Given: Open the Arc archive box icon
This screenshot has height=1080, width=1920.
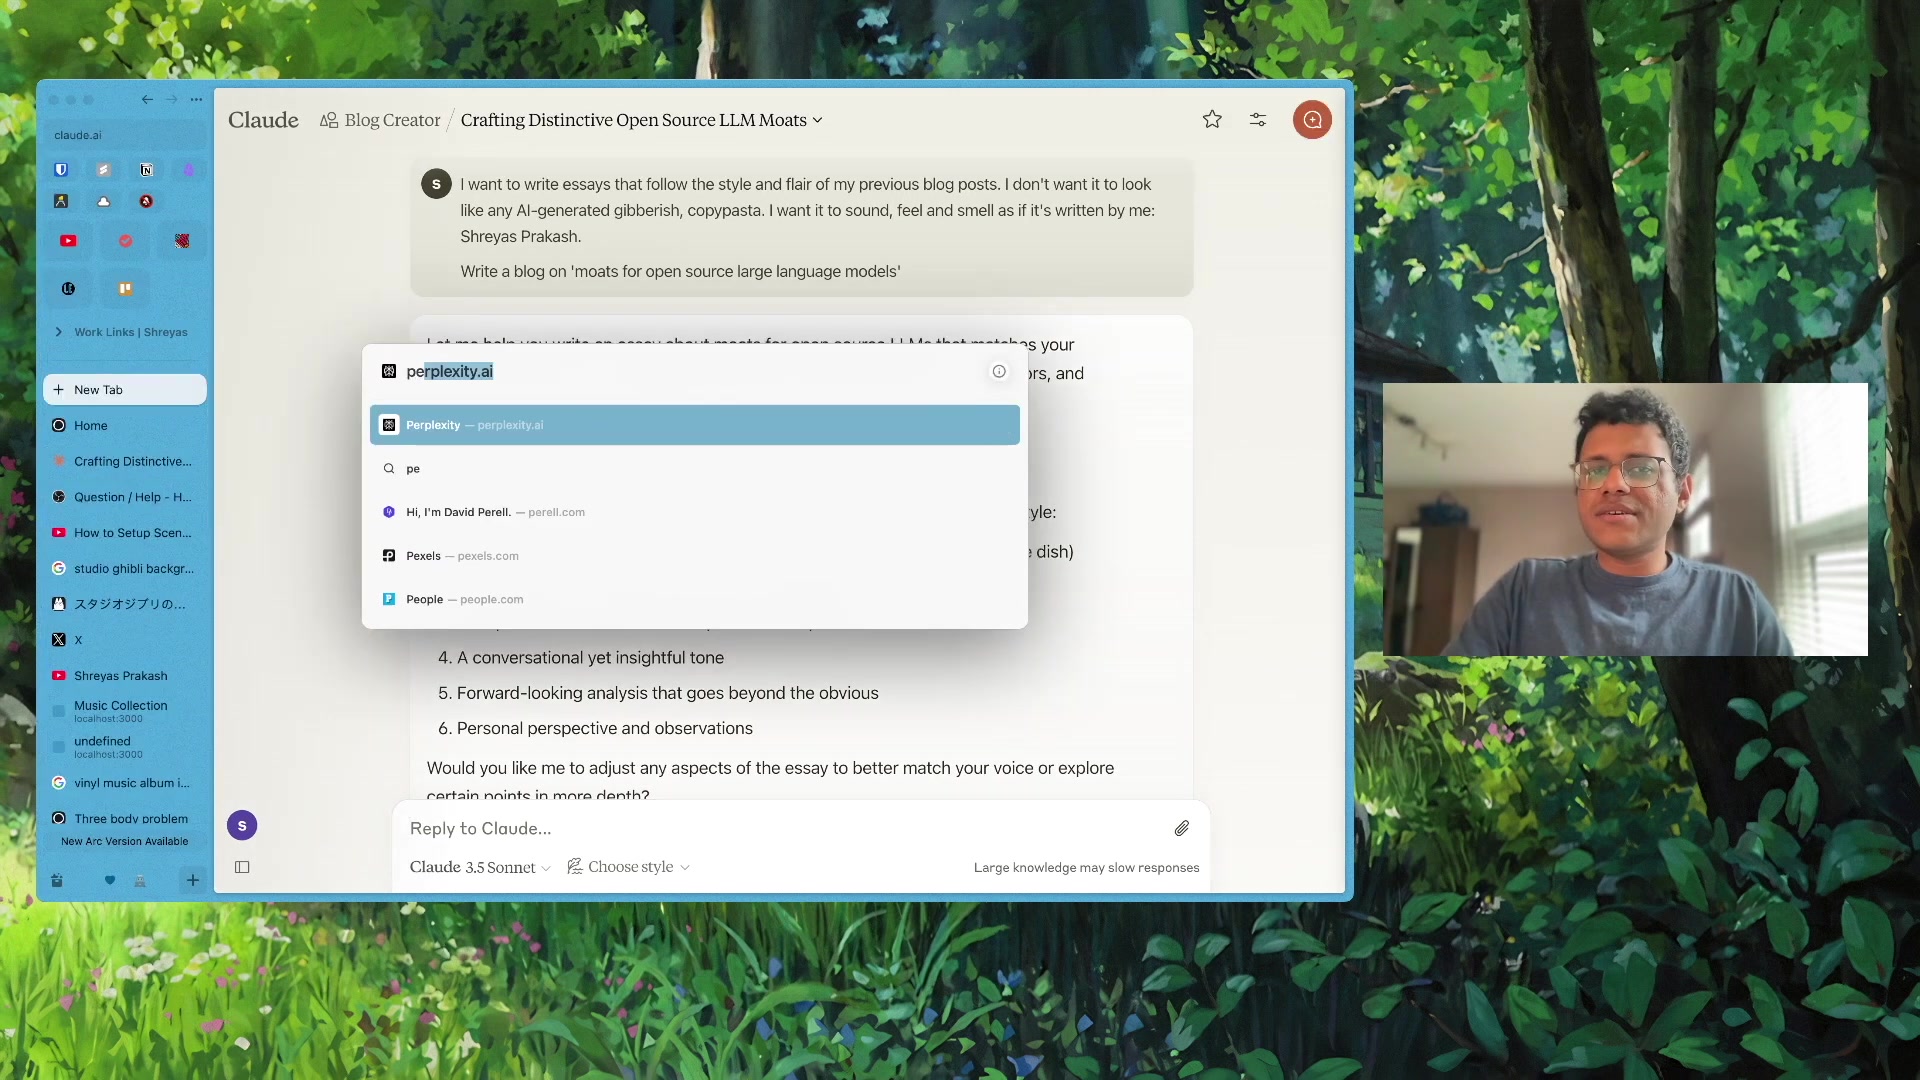Looking at the screenshot, I should point(57,880).
